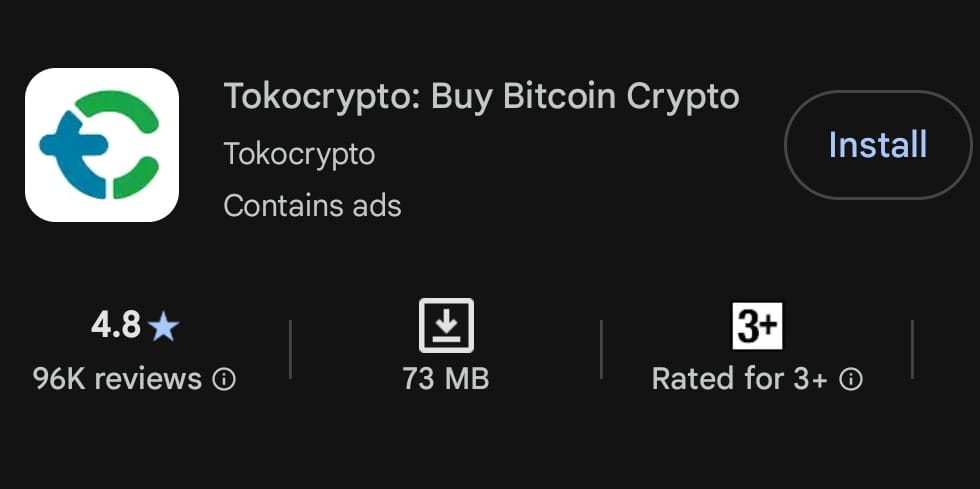Open the info icon beside Rated for 3+
980x489 pixels.
click(x=851, y=379)
